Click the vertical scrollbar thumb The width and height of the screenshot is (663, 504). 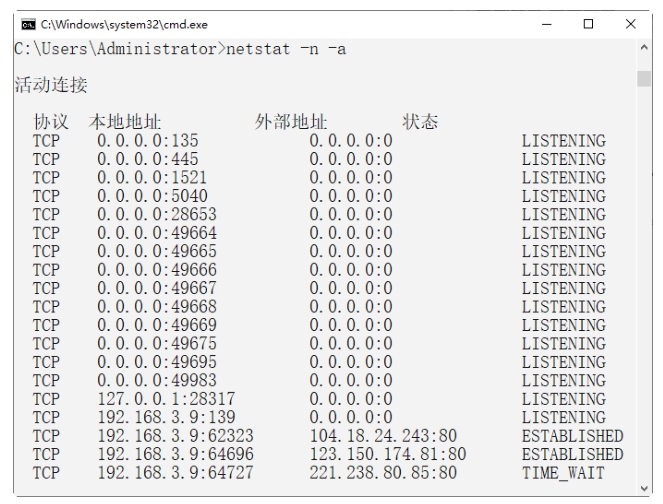click(644, 79)
